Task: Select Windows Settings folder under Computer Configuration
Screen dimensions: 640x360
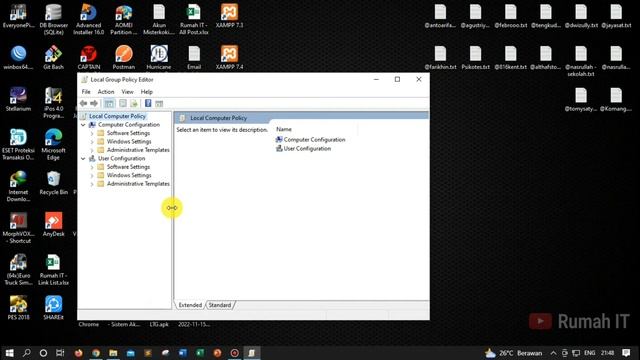Action: (x=129, y=142)
